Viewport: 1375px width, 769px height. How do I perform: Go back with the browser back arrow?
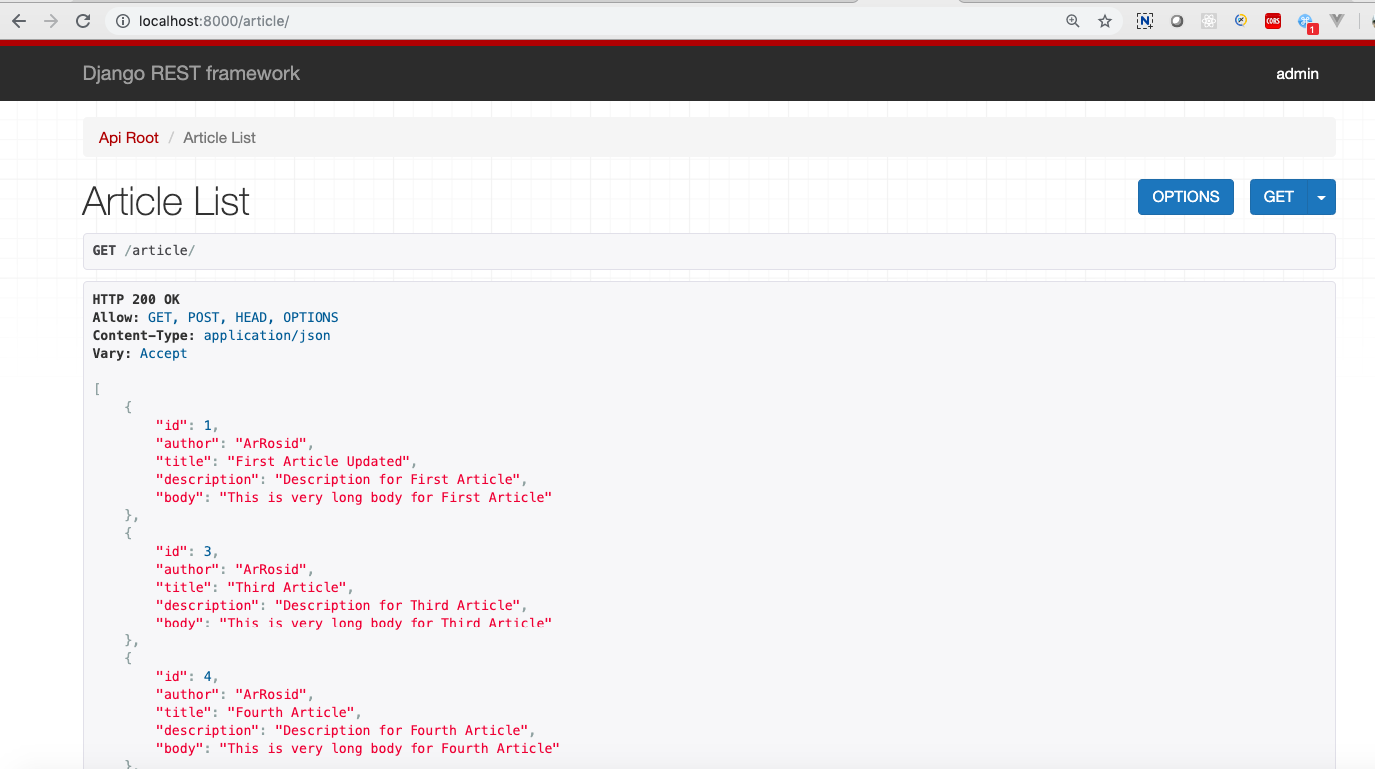point(19,20)
